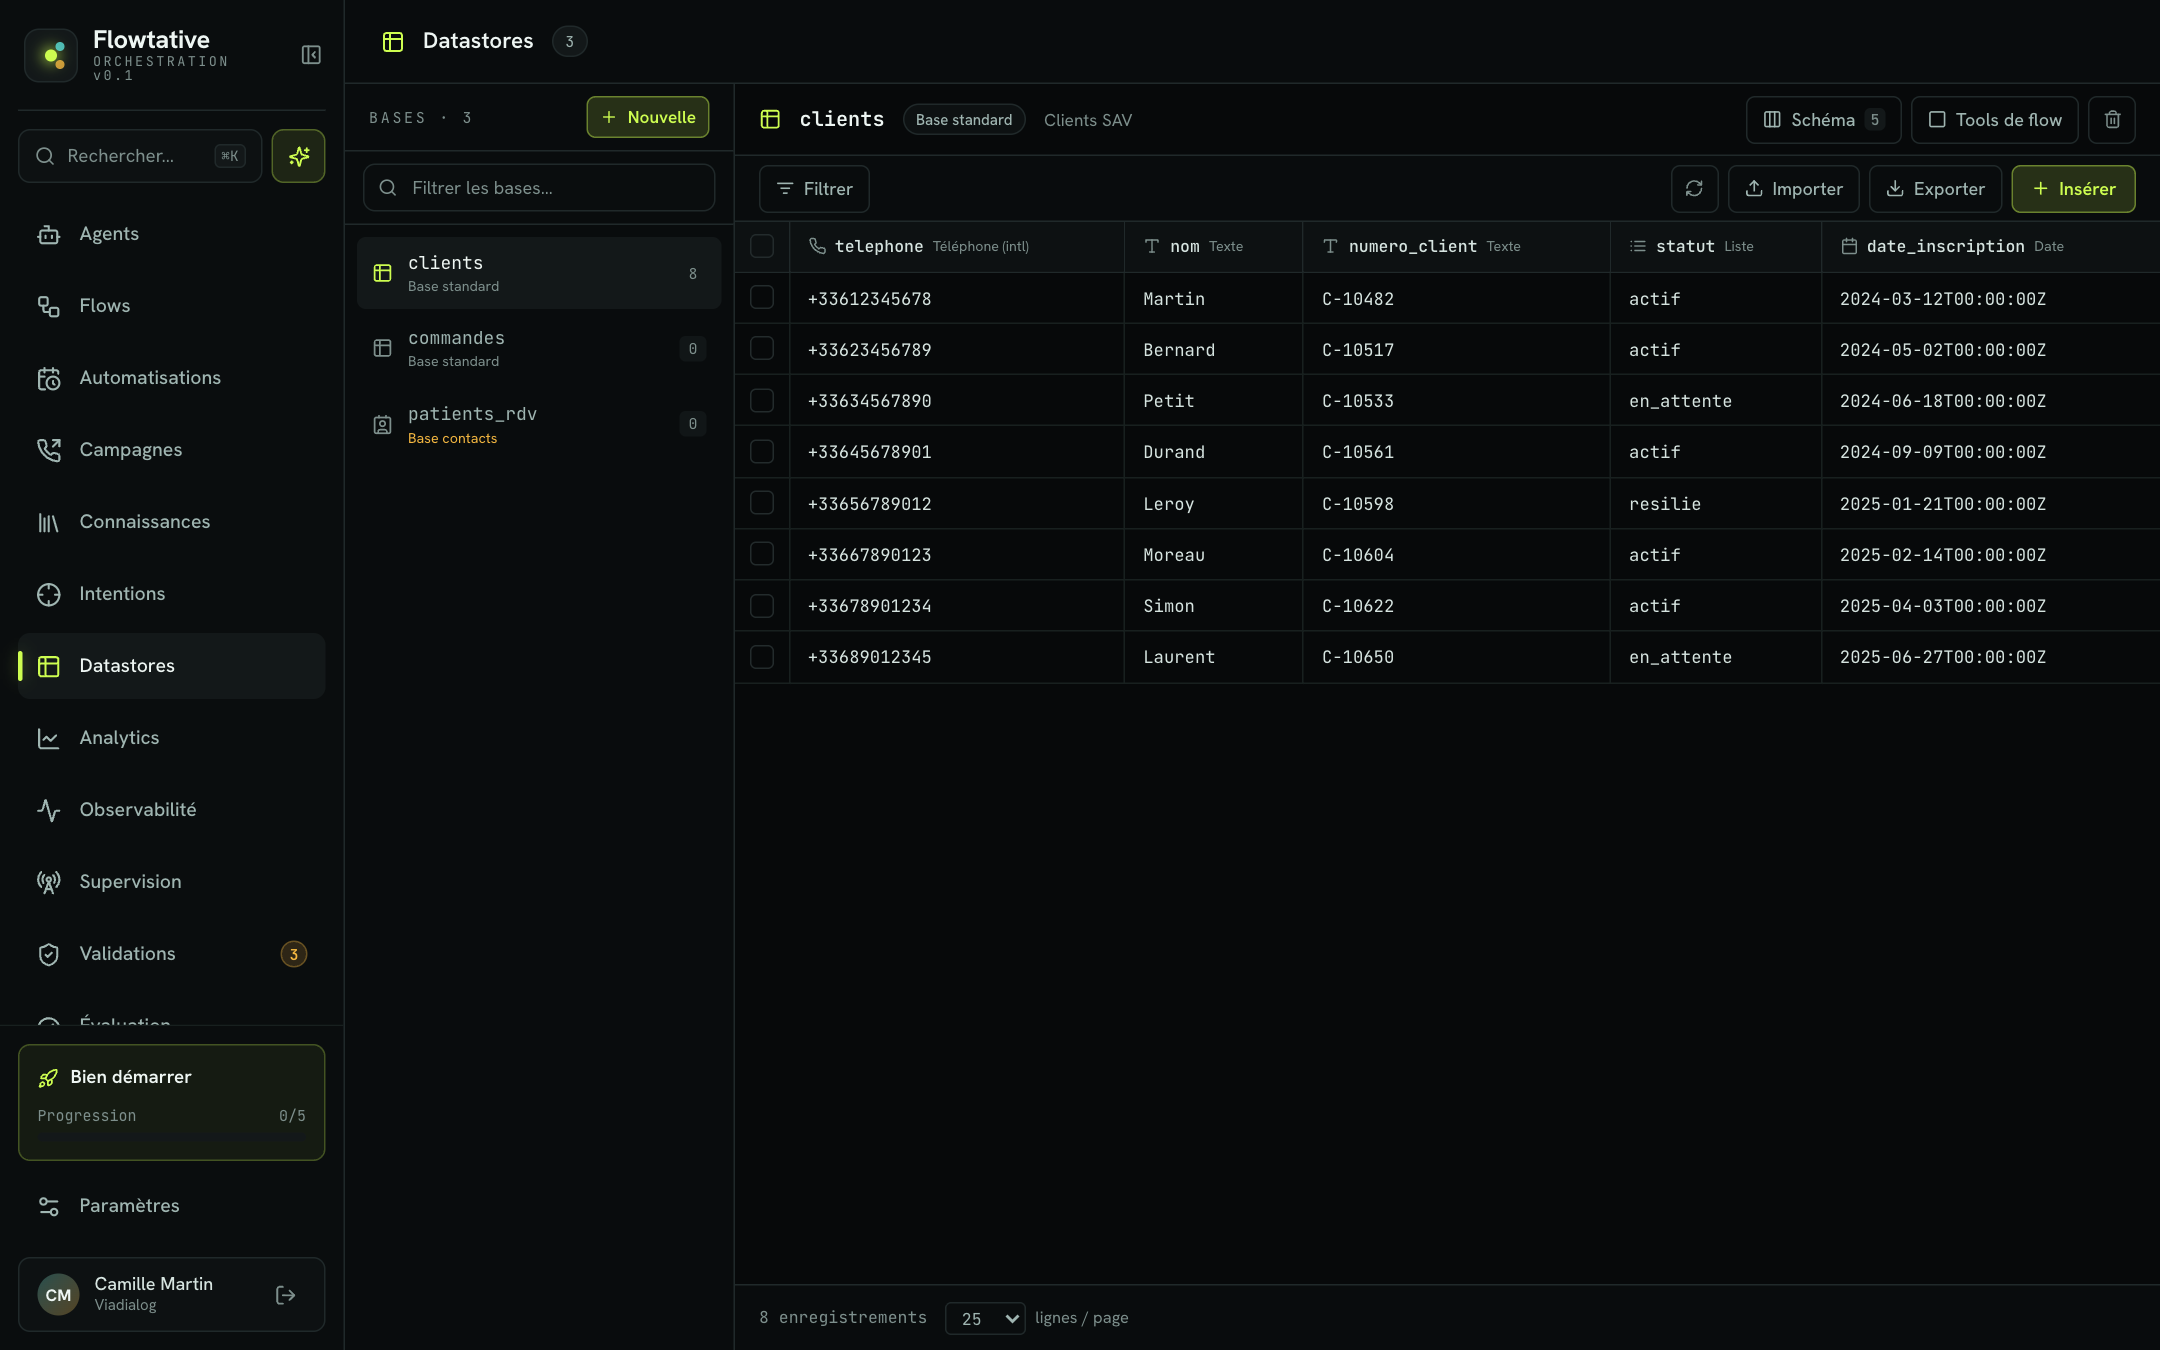Click the date_inscription column header
The image size is (2160, 1350).
[x=1990, y=246]
